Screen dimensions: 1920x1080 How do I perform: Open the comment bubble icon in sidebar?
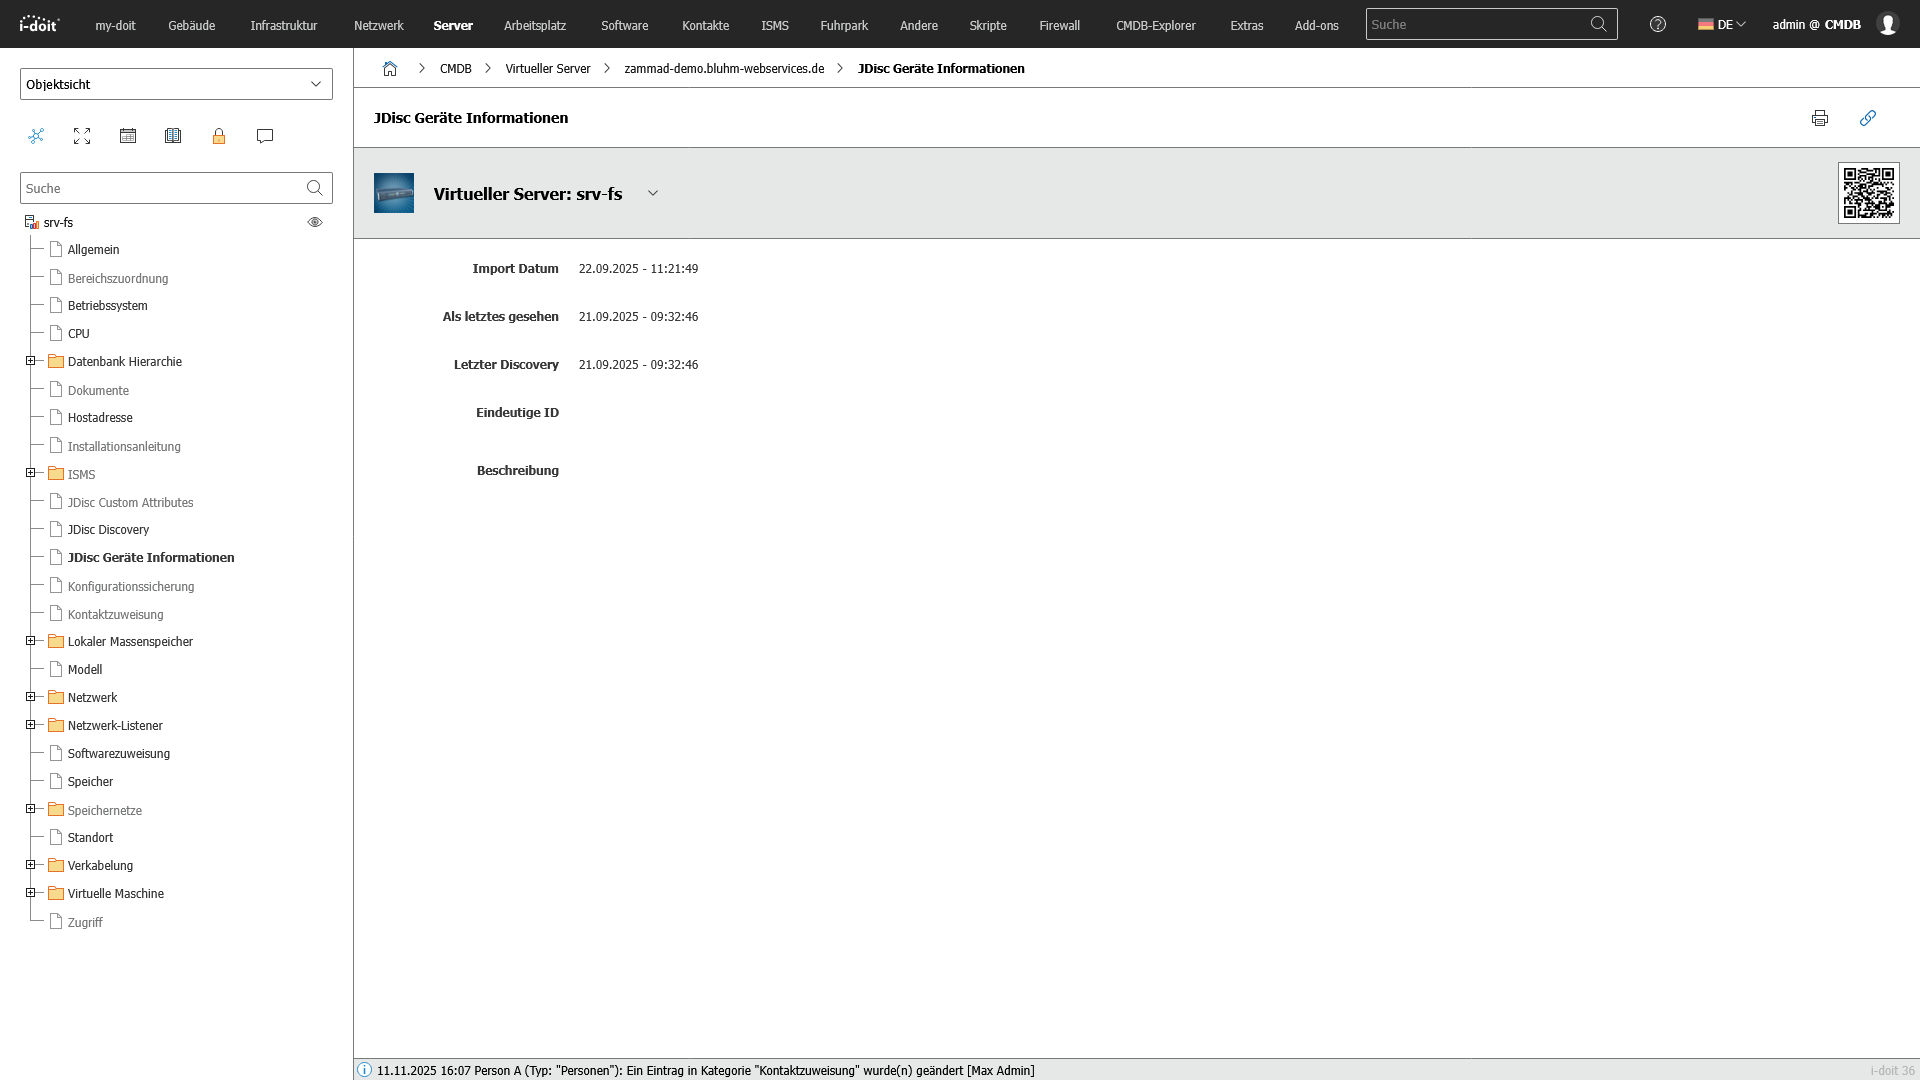[265, 136]
